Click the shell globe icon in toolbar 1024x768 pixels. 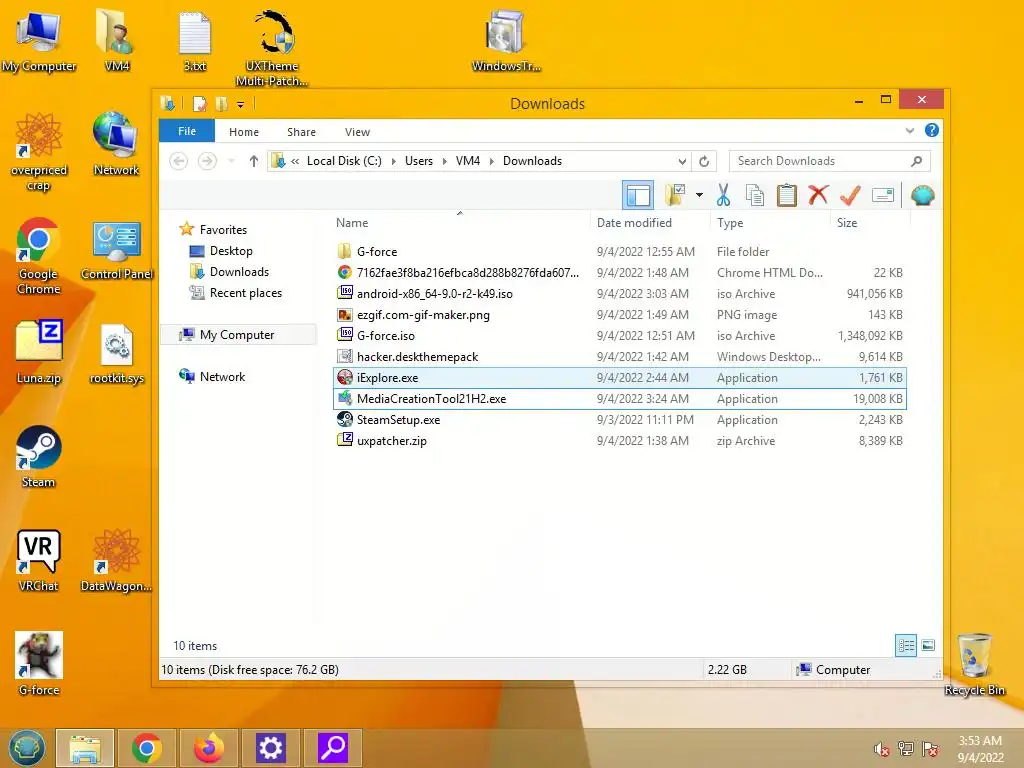click(x=922, y=195)
